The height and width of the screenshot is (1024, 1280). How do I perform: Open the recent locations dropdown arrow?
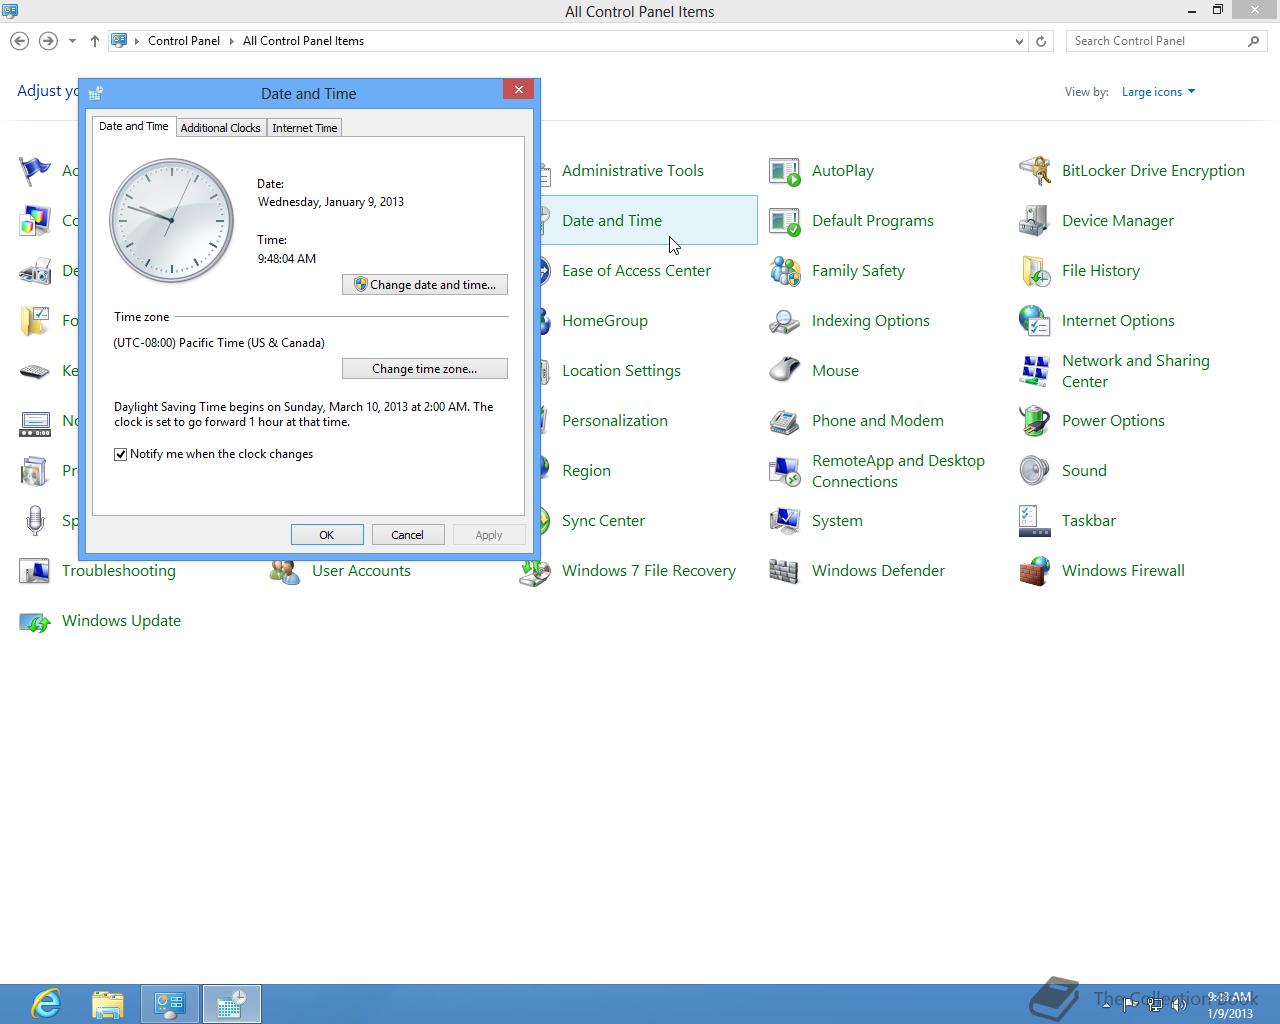tap(72, 41)
